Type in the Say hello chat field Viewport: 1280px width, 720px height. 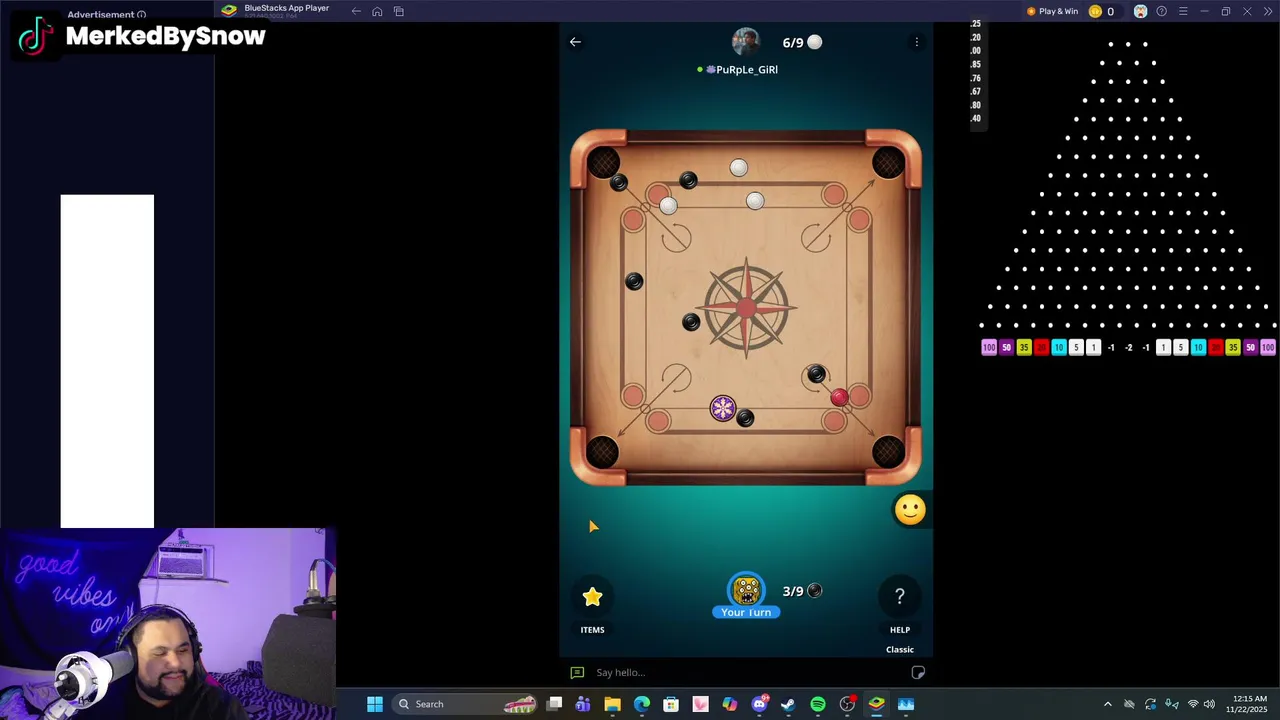pos(745,673)
